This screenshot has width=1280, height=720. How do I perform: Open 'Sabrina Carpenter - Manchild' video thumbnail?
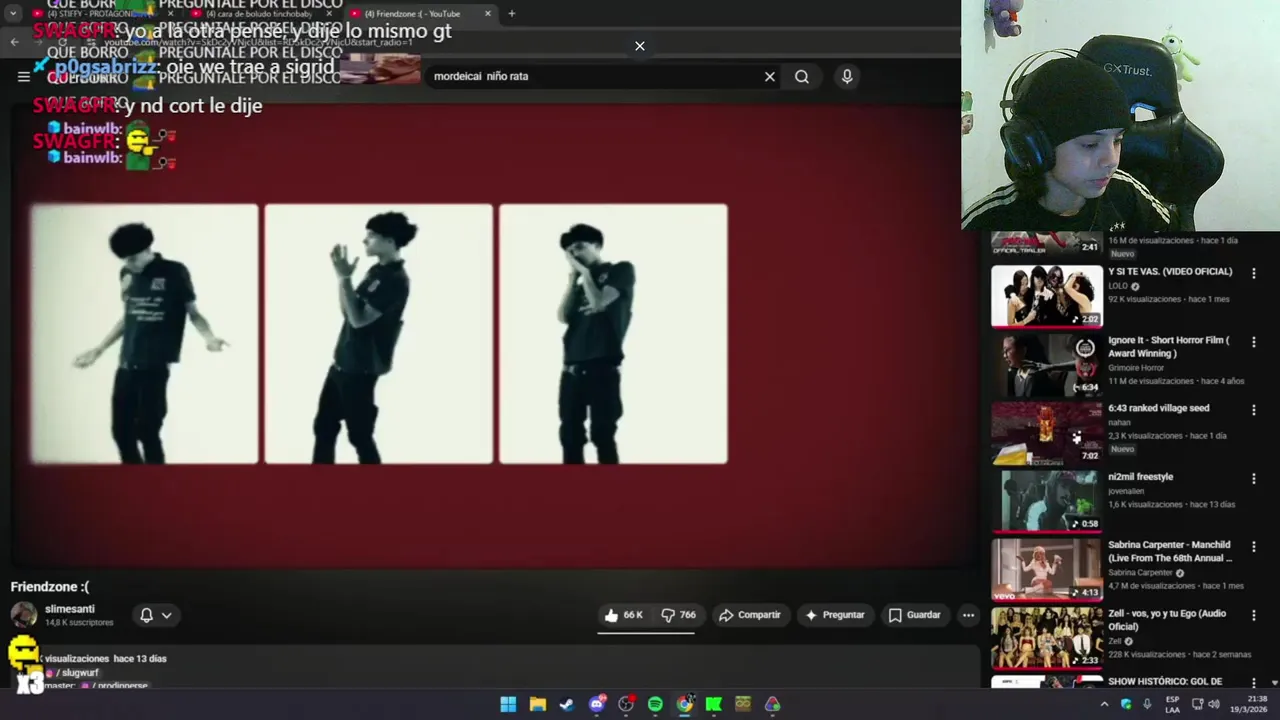point(1046,569)
